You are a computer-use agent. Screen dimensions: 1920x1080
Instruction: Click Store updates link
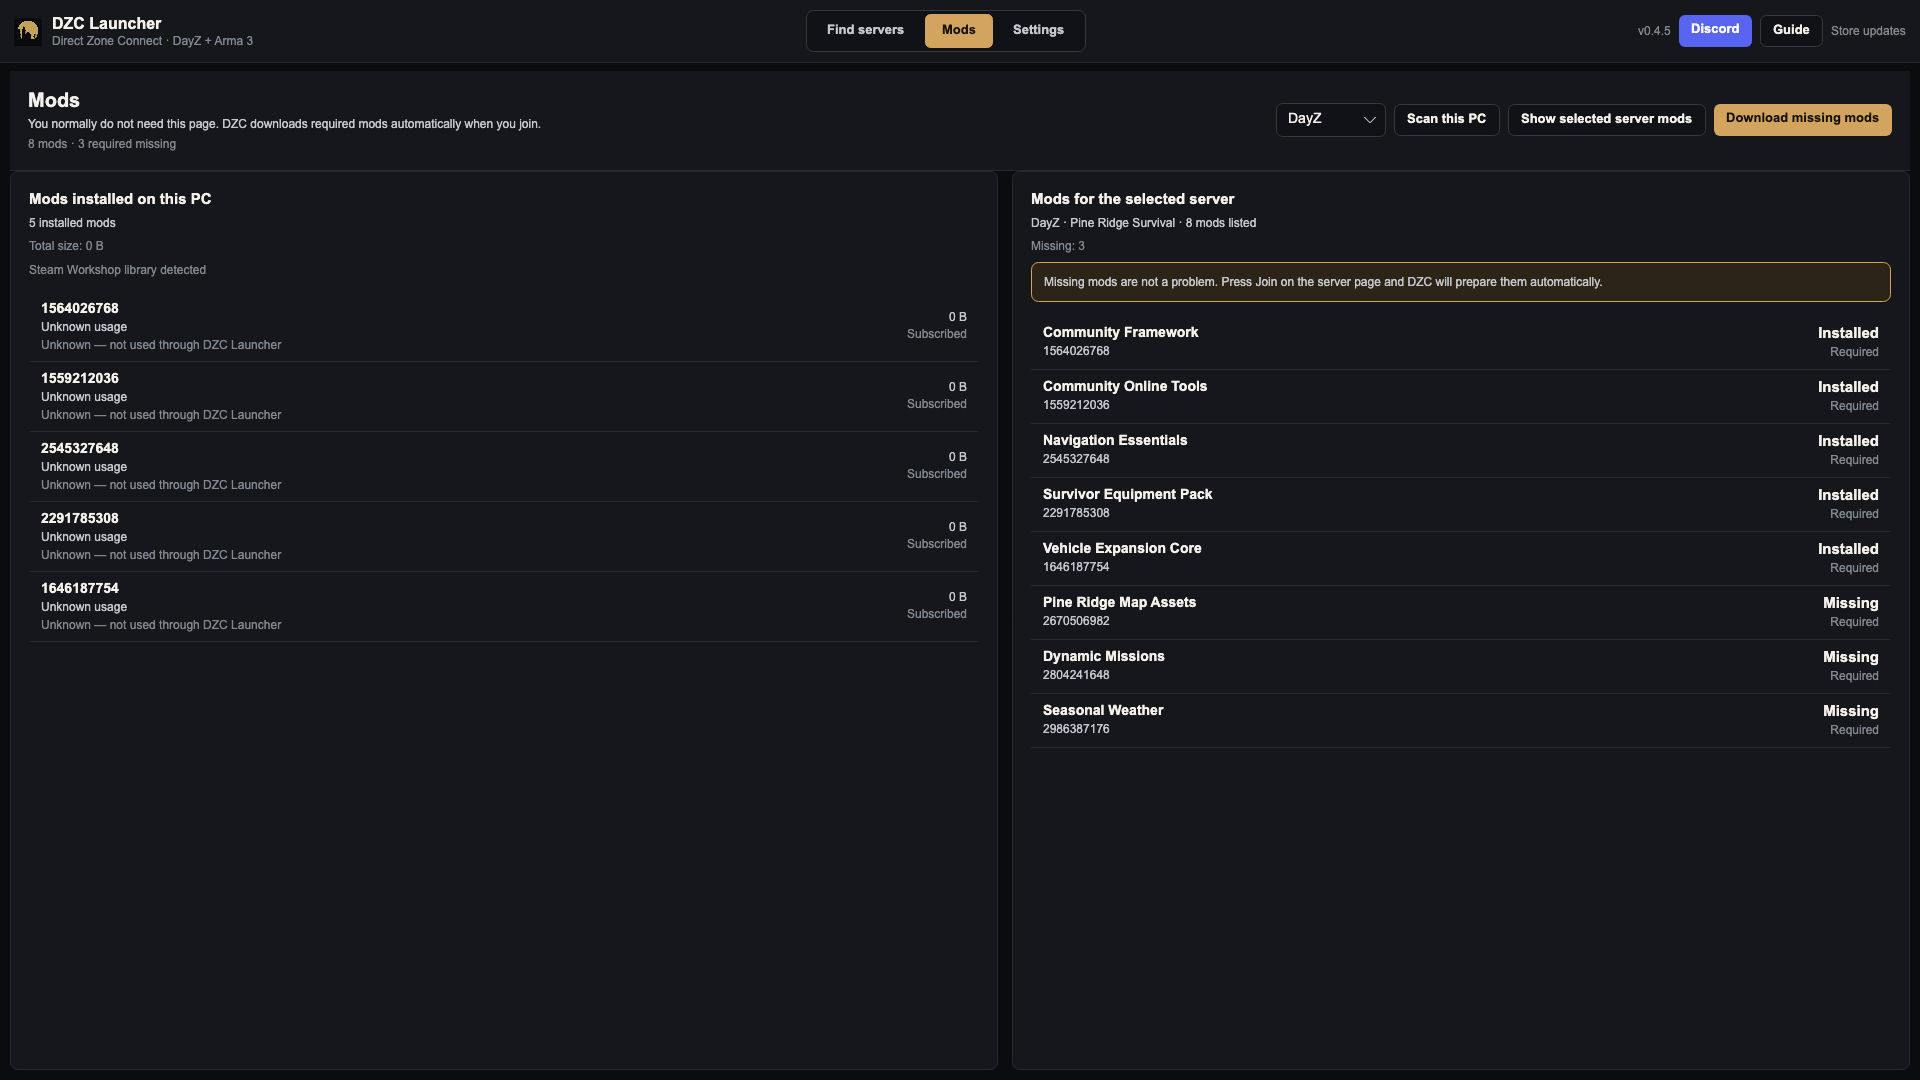pyautogui.click(x=1867, y=31)
